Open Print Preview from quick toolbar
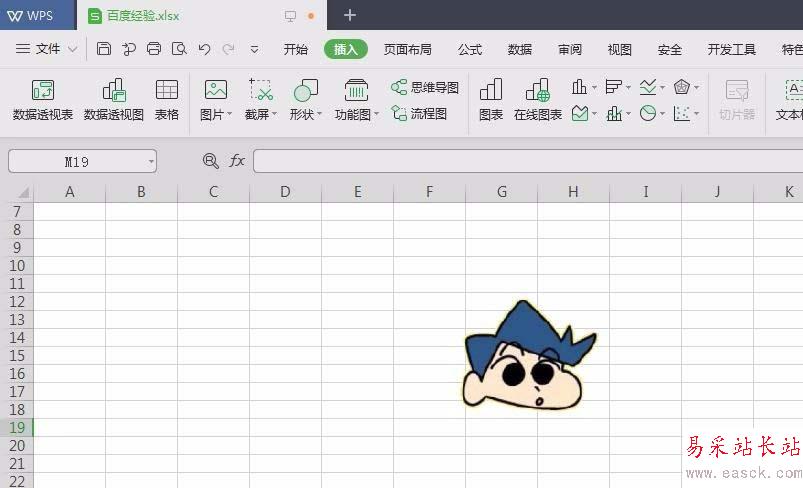The image size is (803, 488). [179, 49]
